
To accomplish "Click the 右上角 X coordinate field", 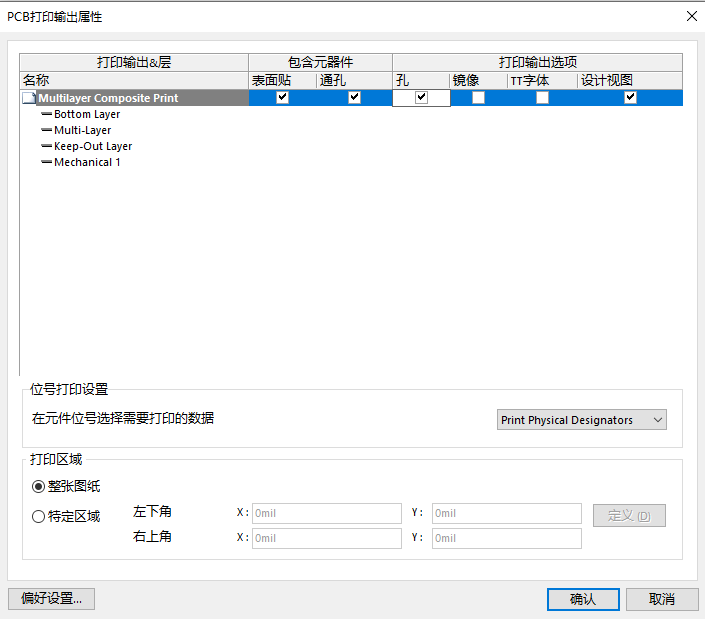I will tap(327, 539).
